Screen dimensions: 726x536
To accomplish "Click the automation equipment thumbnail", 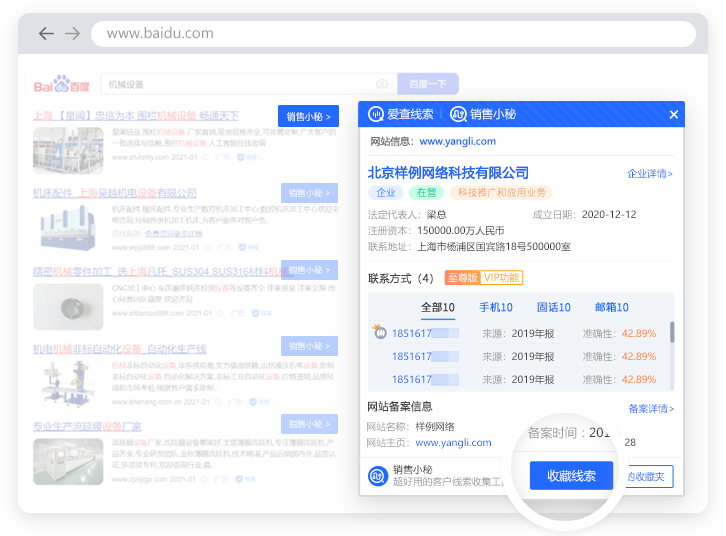I will coord(68,384).
